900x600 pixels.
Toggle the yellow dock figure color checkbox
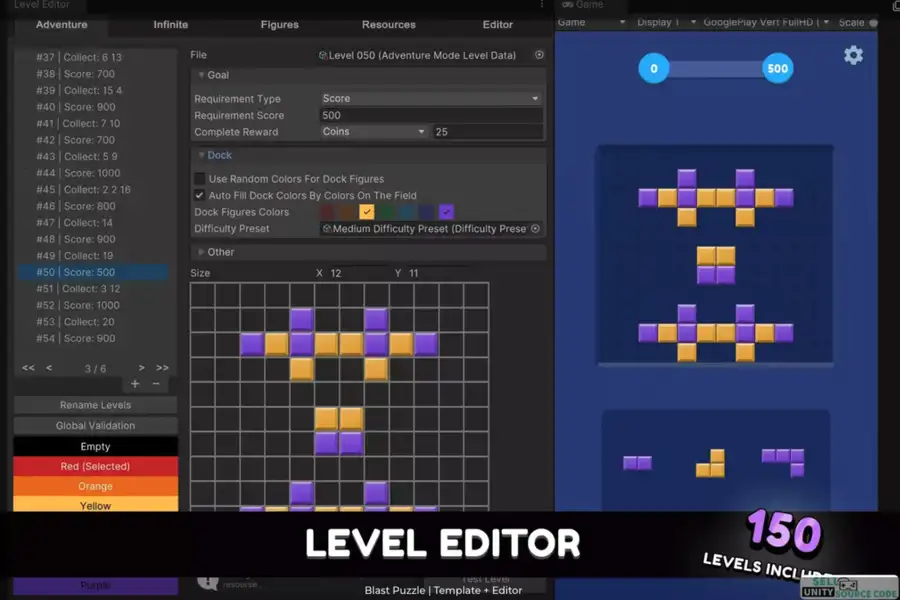(x=367, y=212)
